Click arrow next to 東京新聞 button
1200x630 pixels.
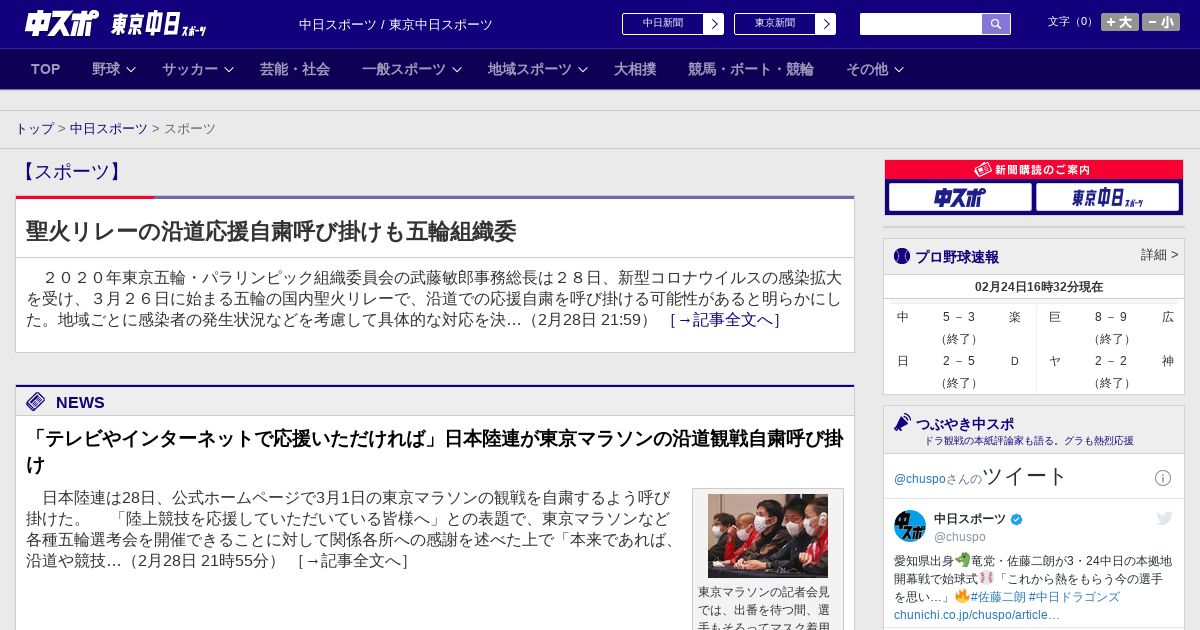(826, 24)
